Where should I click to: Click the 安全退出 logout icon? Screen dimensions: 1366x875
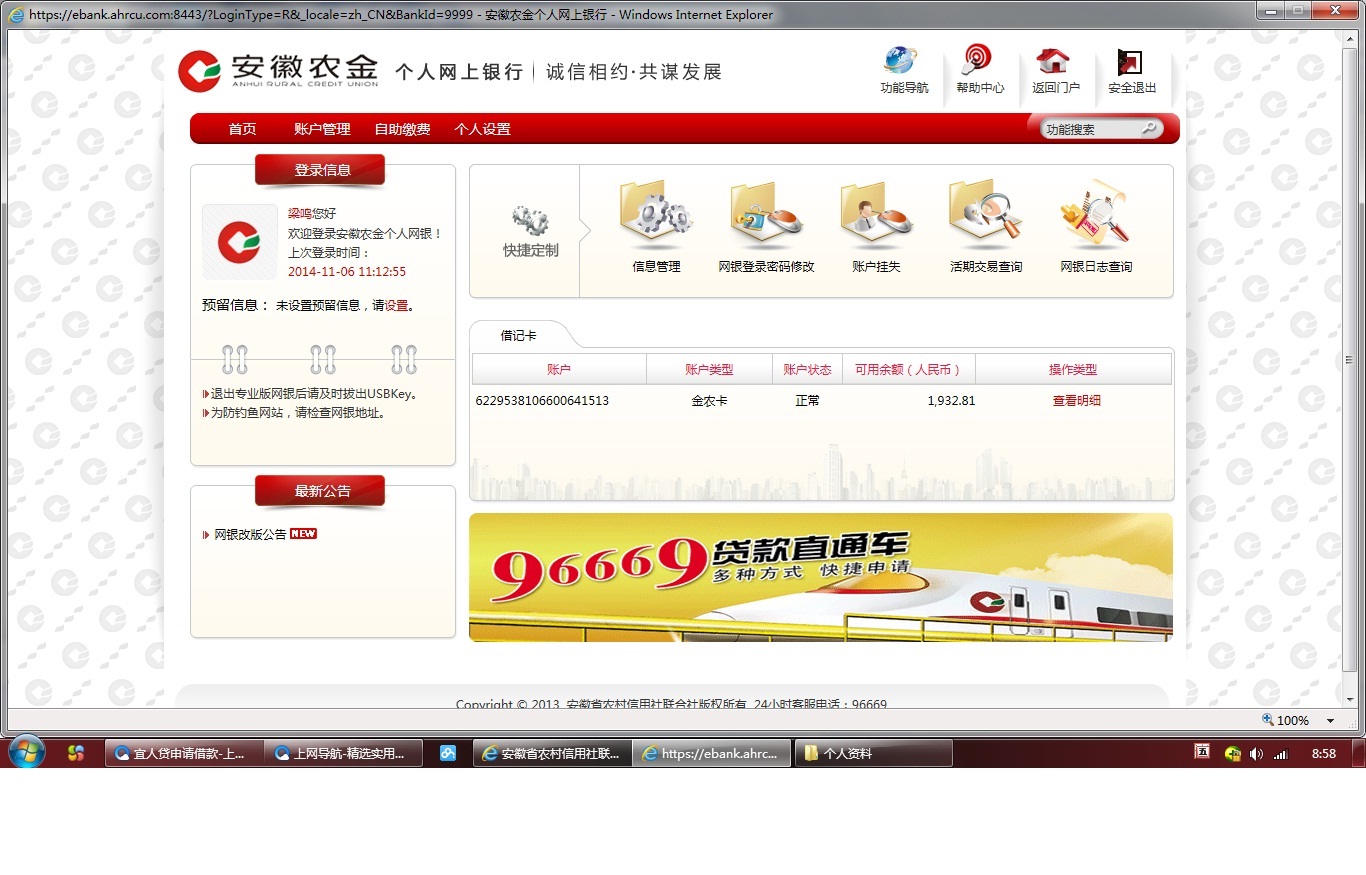pyautogui.click(x=1130, y=62)
